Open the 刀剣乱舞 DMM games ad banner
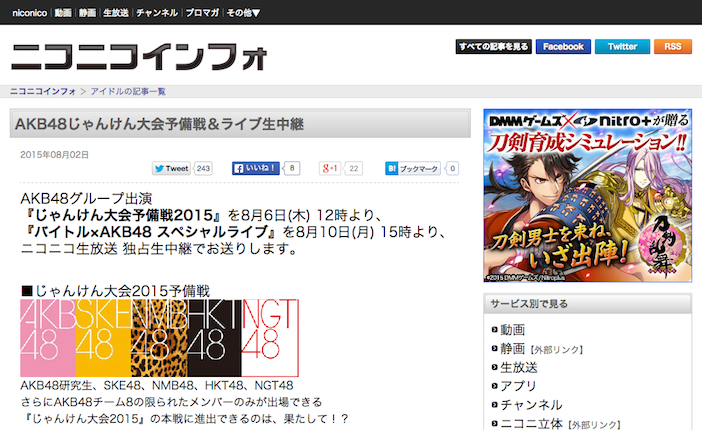The width and height of the screenshot is (702, 430). coord(587,195)
